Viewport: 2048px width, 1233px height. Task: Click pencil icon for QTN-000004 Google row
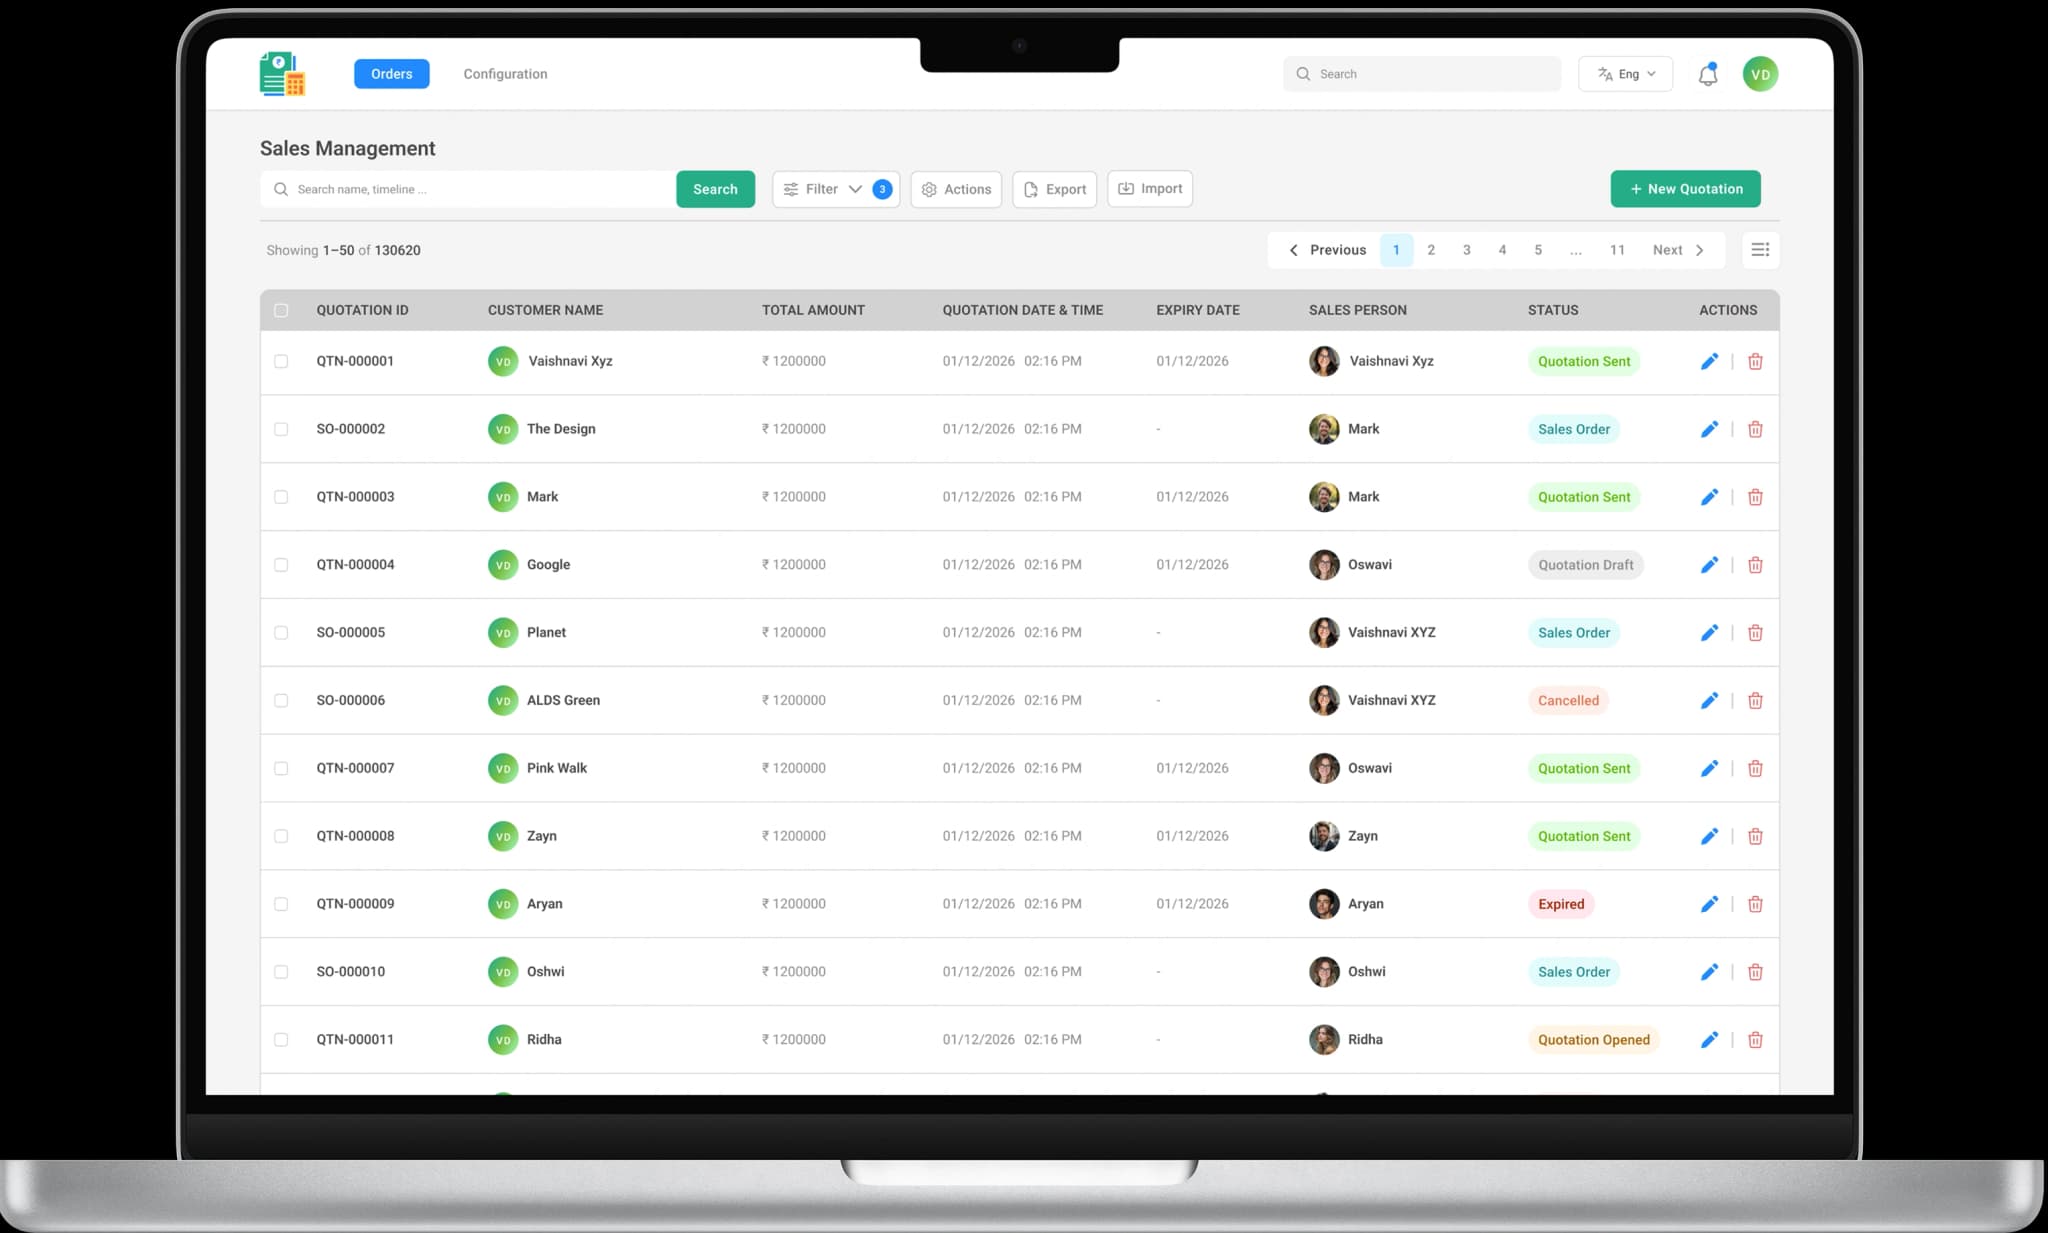tap(1709, 565)
